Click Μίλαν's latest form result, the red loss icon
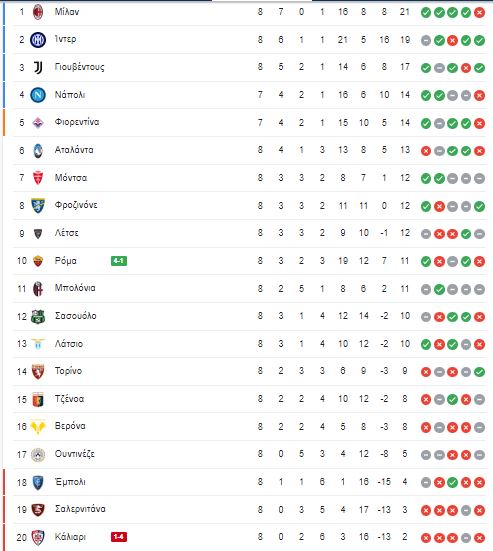The width and height of the screenshot is (493, 551). (x=479, y=13)
